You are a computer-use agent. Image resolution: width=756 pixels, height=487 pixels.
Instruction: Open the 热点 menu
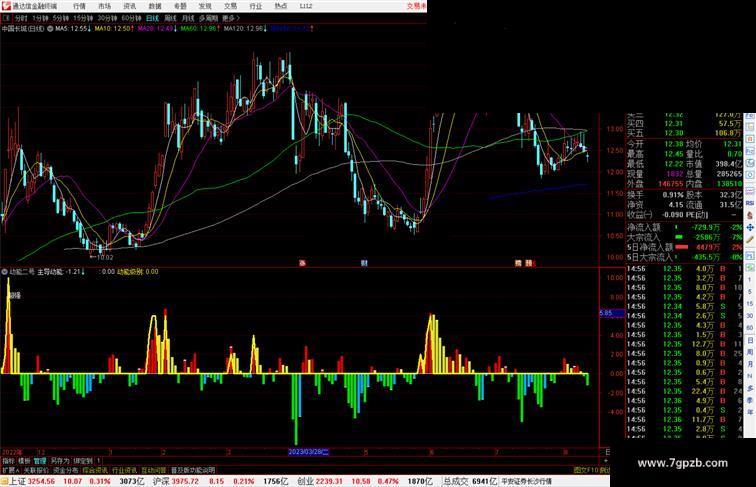[281, 6]
